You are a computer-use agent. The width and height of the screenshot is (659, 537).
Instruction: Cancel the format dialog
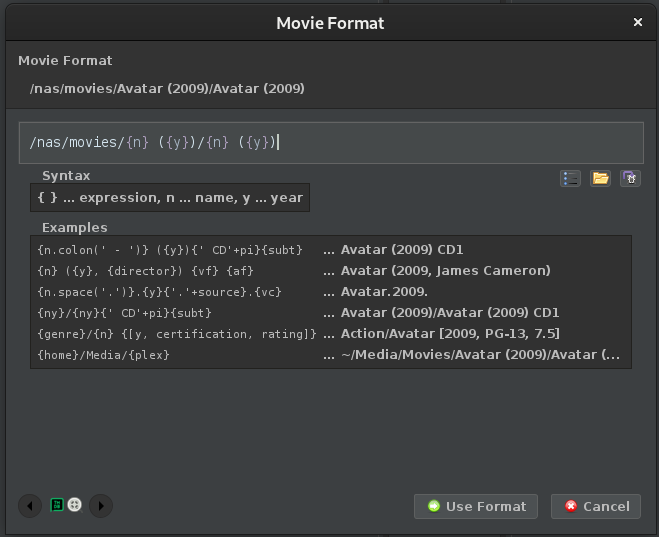(x=596, y=506)
